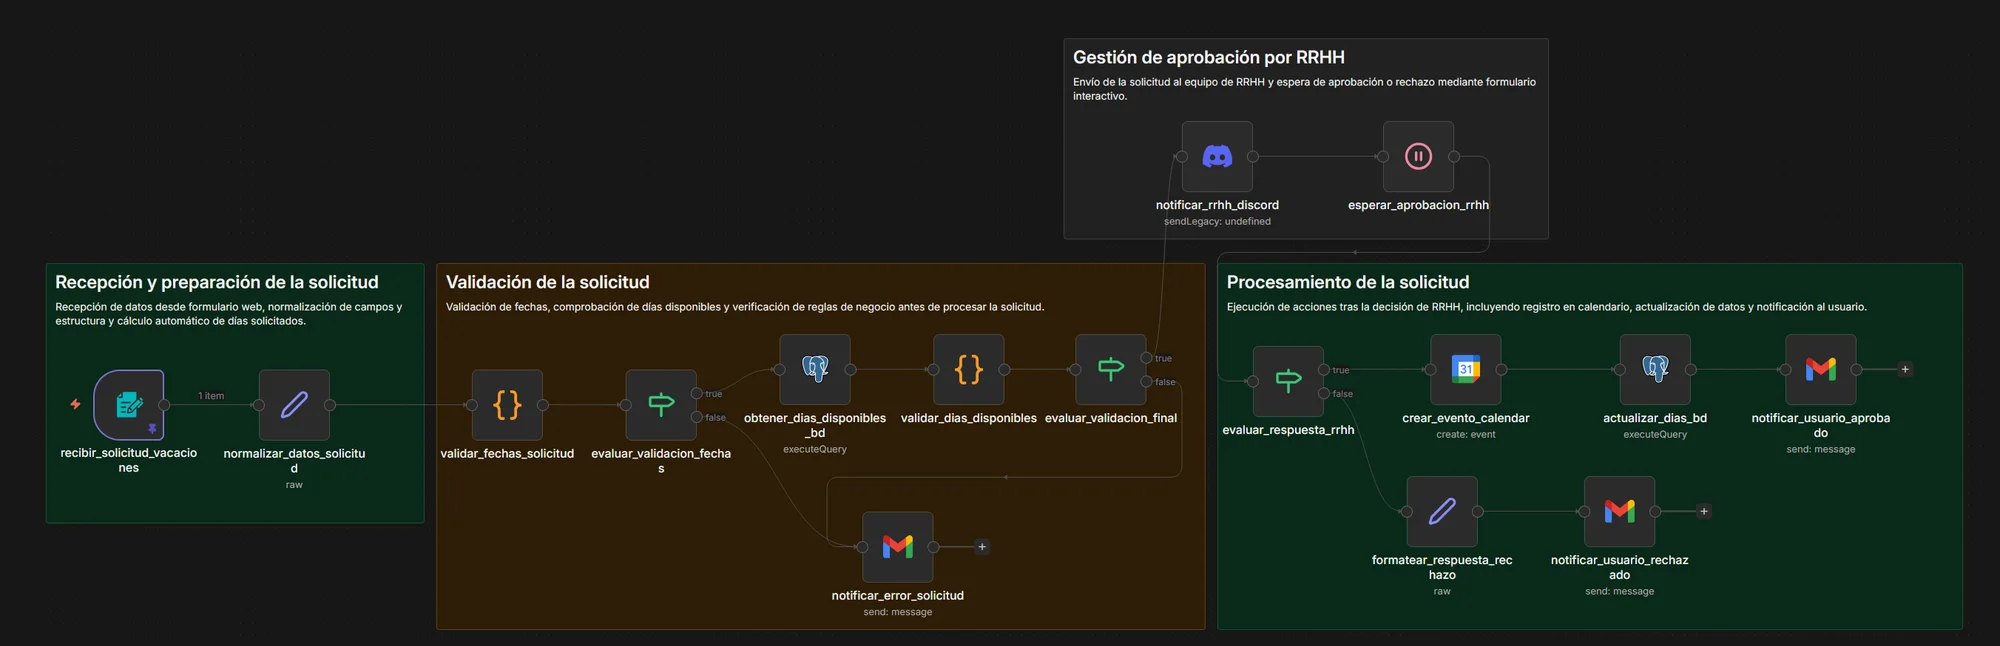Select the formatear_respuesta_rechazo edit node

[1442, 511]
